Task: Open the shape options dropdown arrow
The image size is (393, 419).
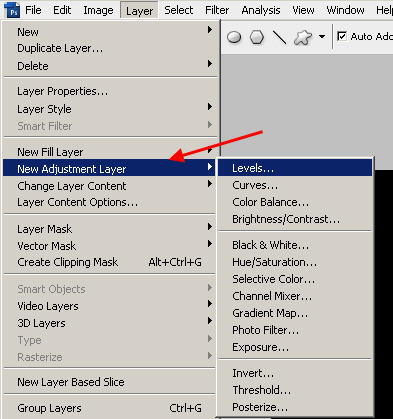Action: [x=322, y=36]
